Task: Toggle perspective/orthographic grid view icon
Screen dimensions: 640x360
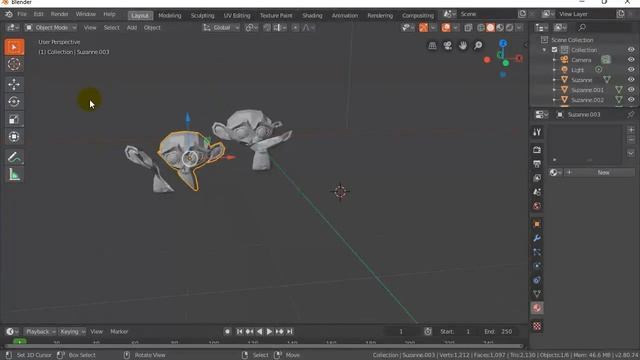Action: 432,45
